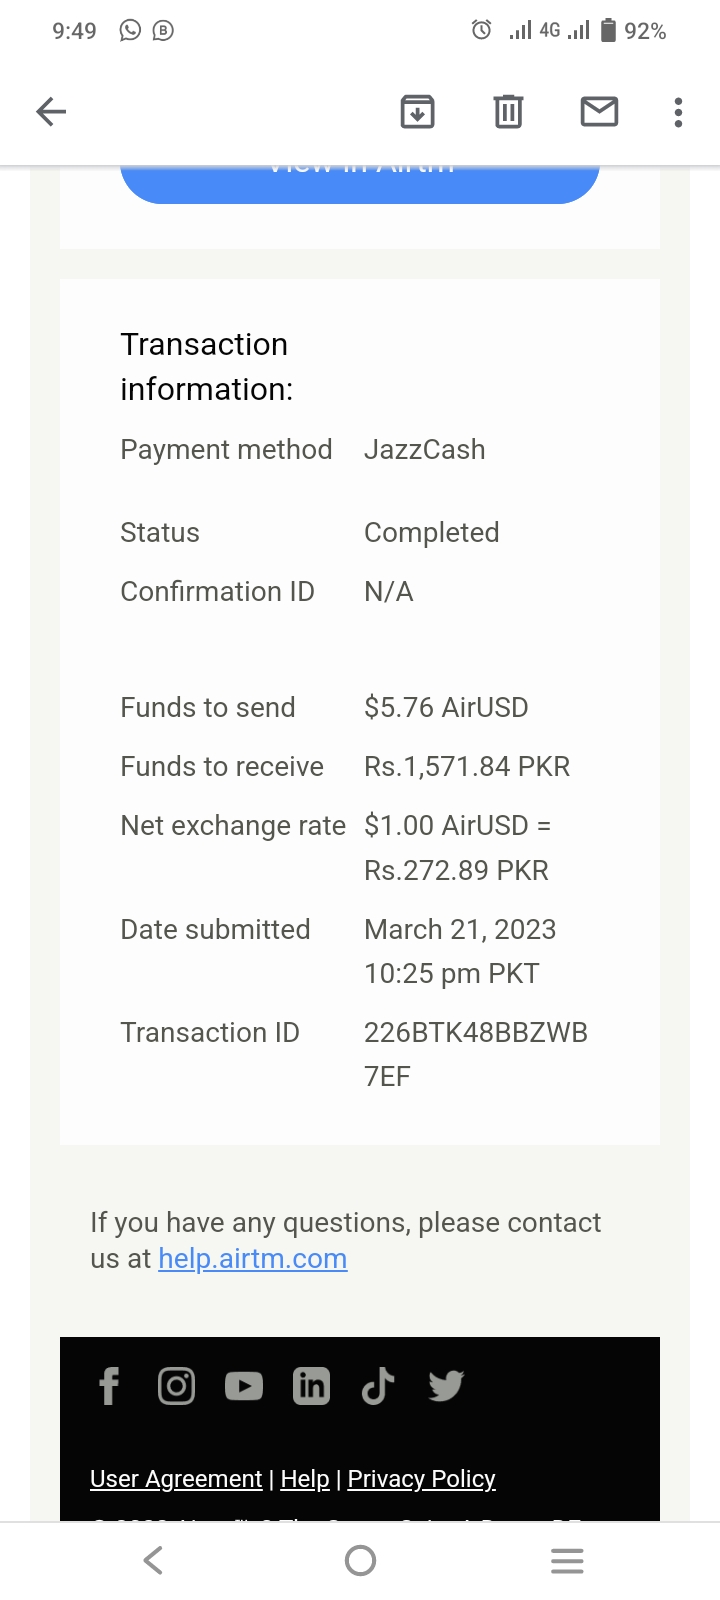Open Airtm's Facebook page icon
This screenshot has height=1600, width=720.
coord(109,1386)
